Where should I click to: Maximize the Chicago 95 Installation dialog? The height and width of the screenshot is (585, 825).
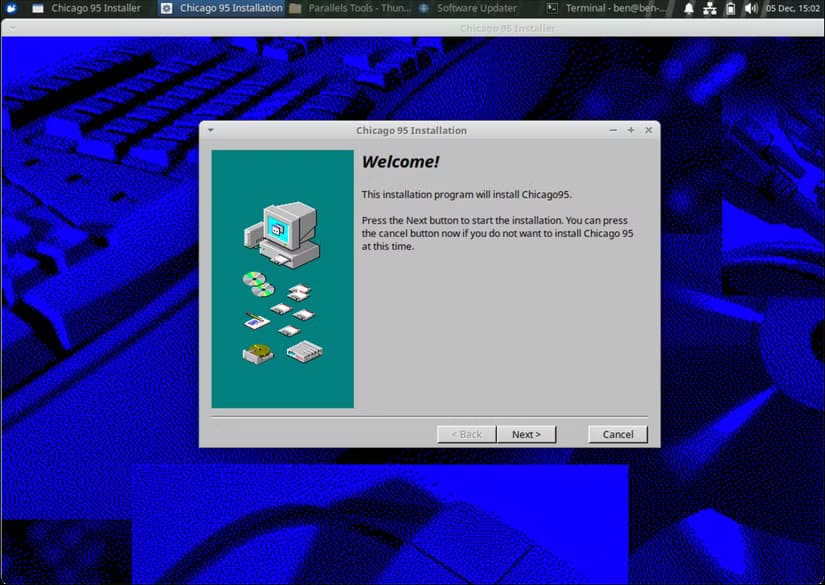point(631,130)
